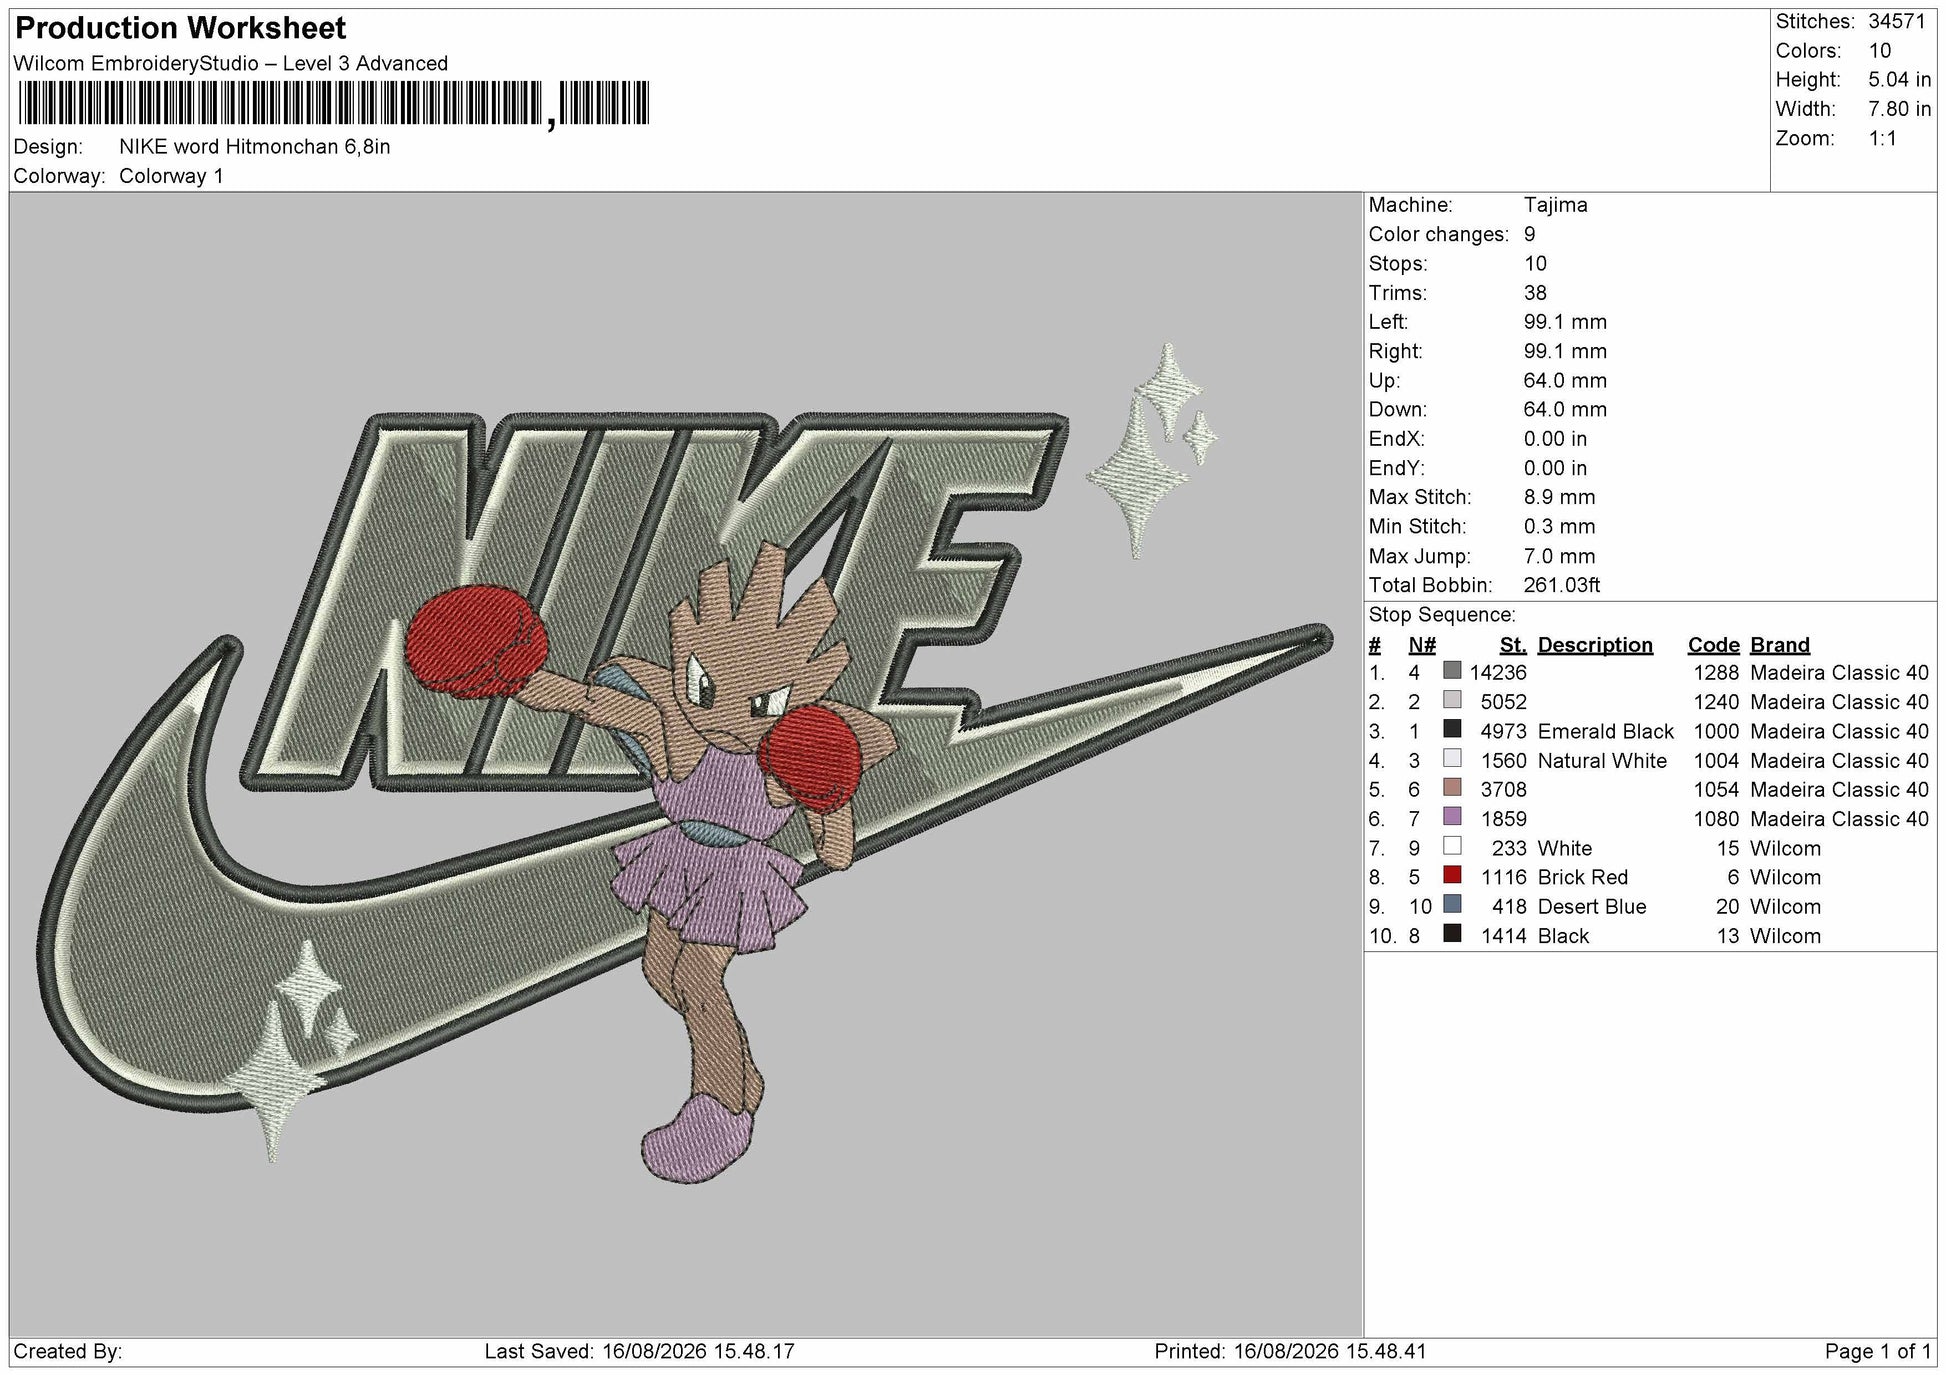Click the 'Desert Blue' description
The height and width of the screenshot is (1375, 1946).
pos(1592,907)
